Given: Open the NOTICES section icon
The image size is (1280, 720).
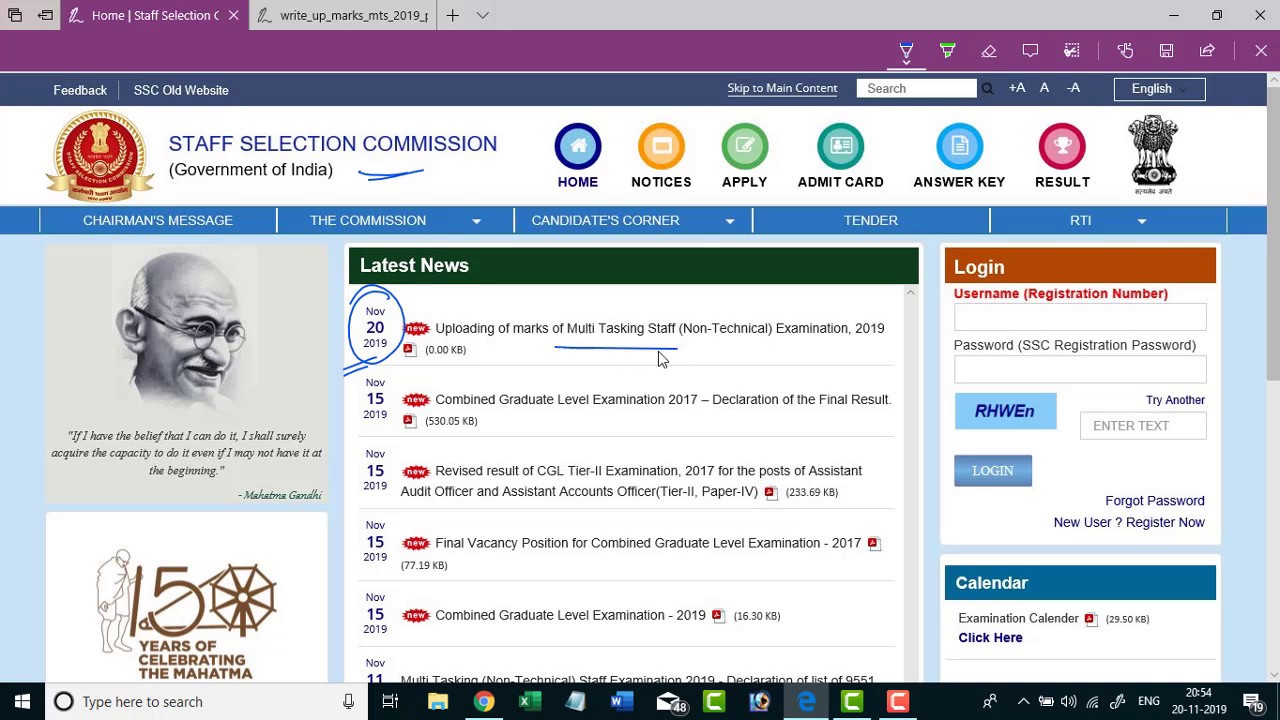Looking at the screenshot, I should pos(661,146).
